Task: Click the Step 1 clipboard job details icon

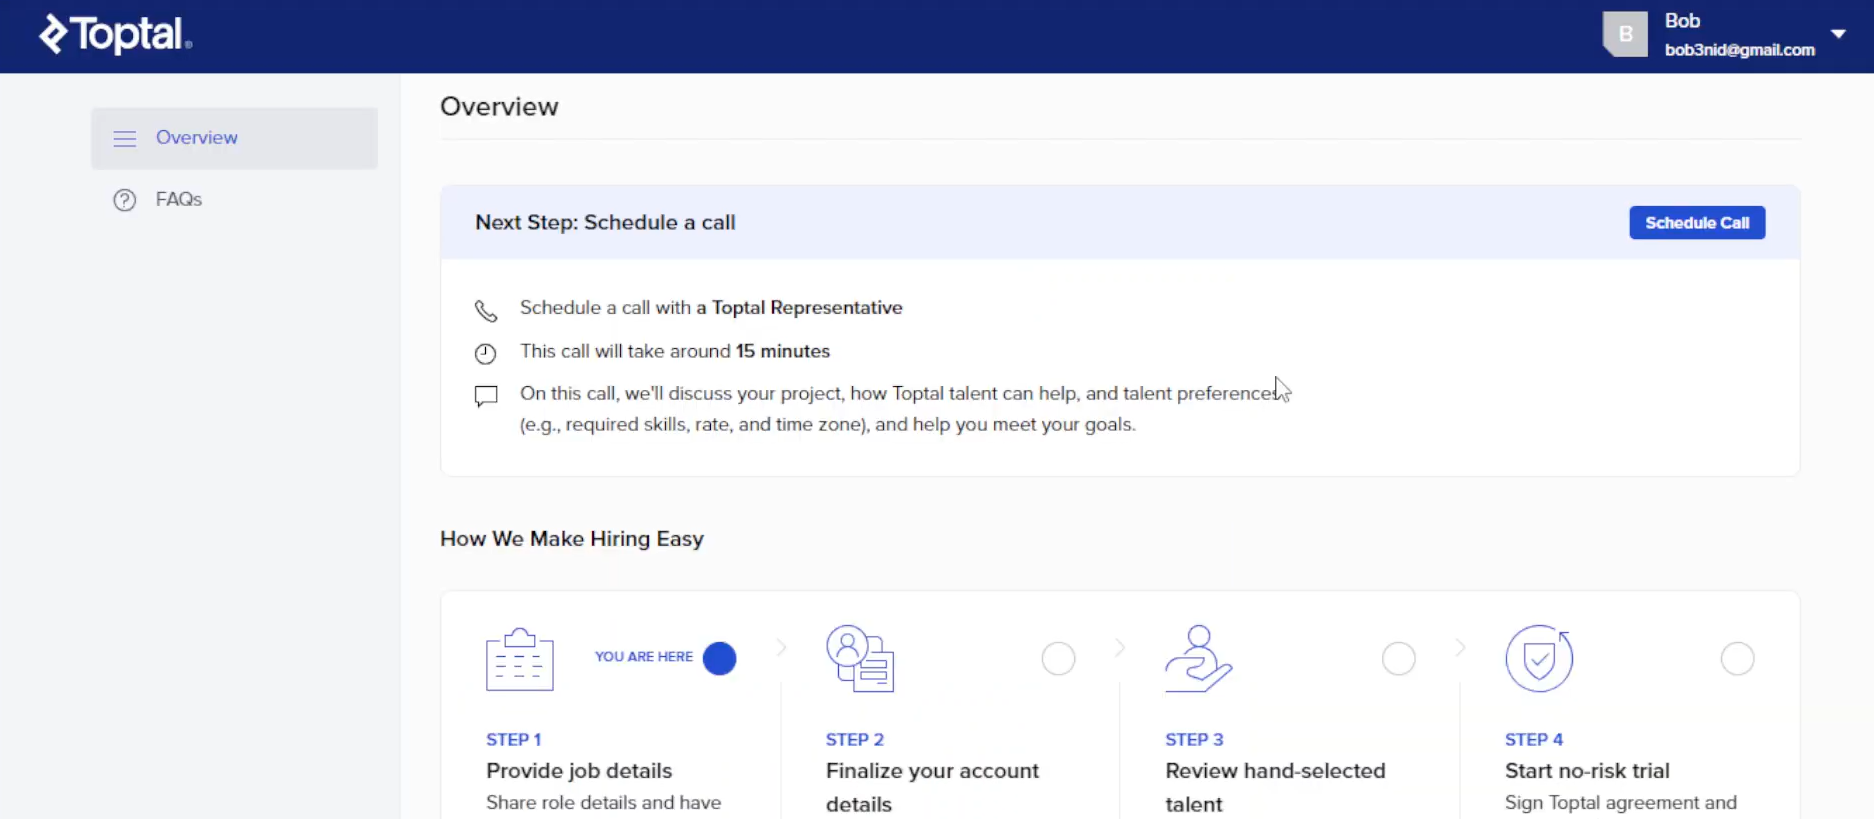Action: click(x=520, y=659)
